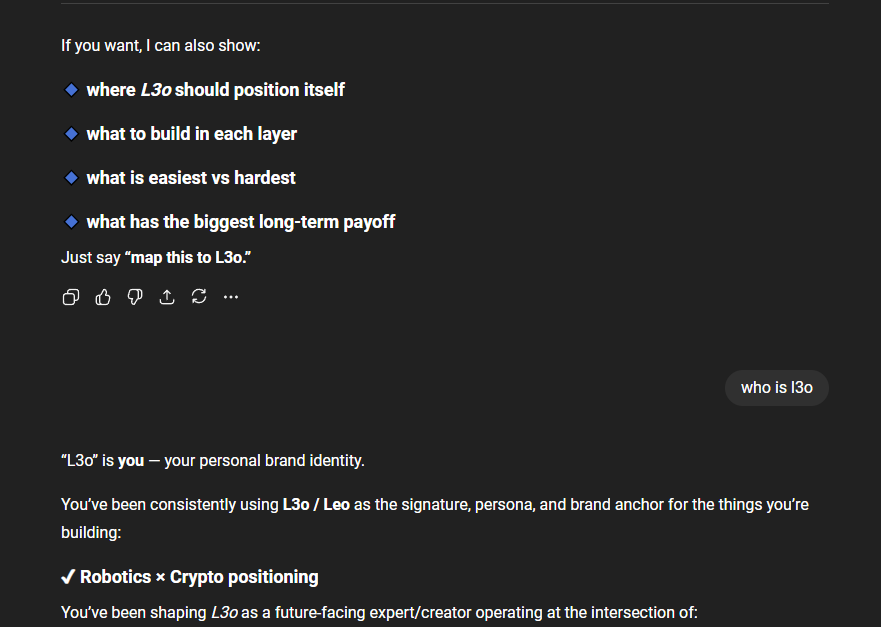Click the "Robotics × Crypto positioning" heading
Viewport: 881px width, 627px height.
click(x=199, y=577)
